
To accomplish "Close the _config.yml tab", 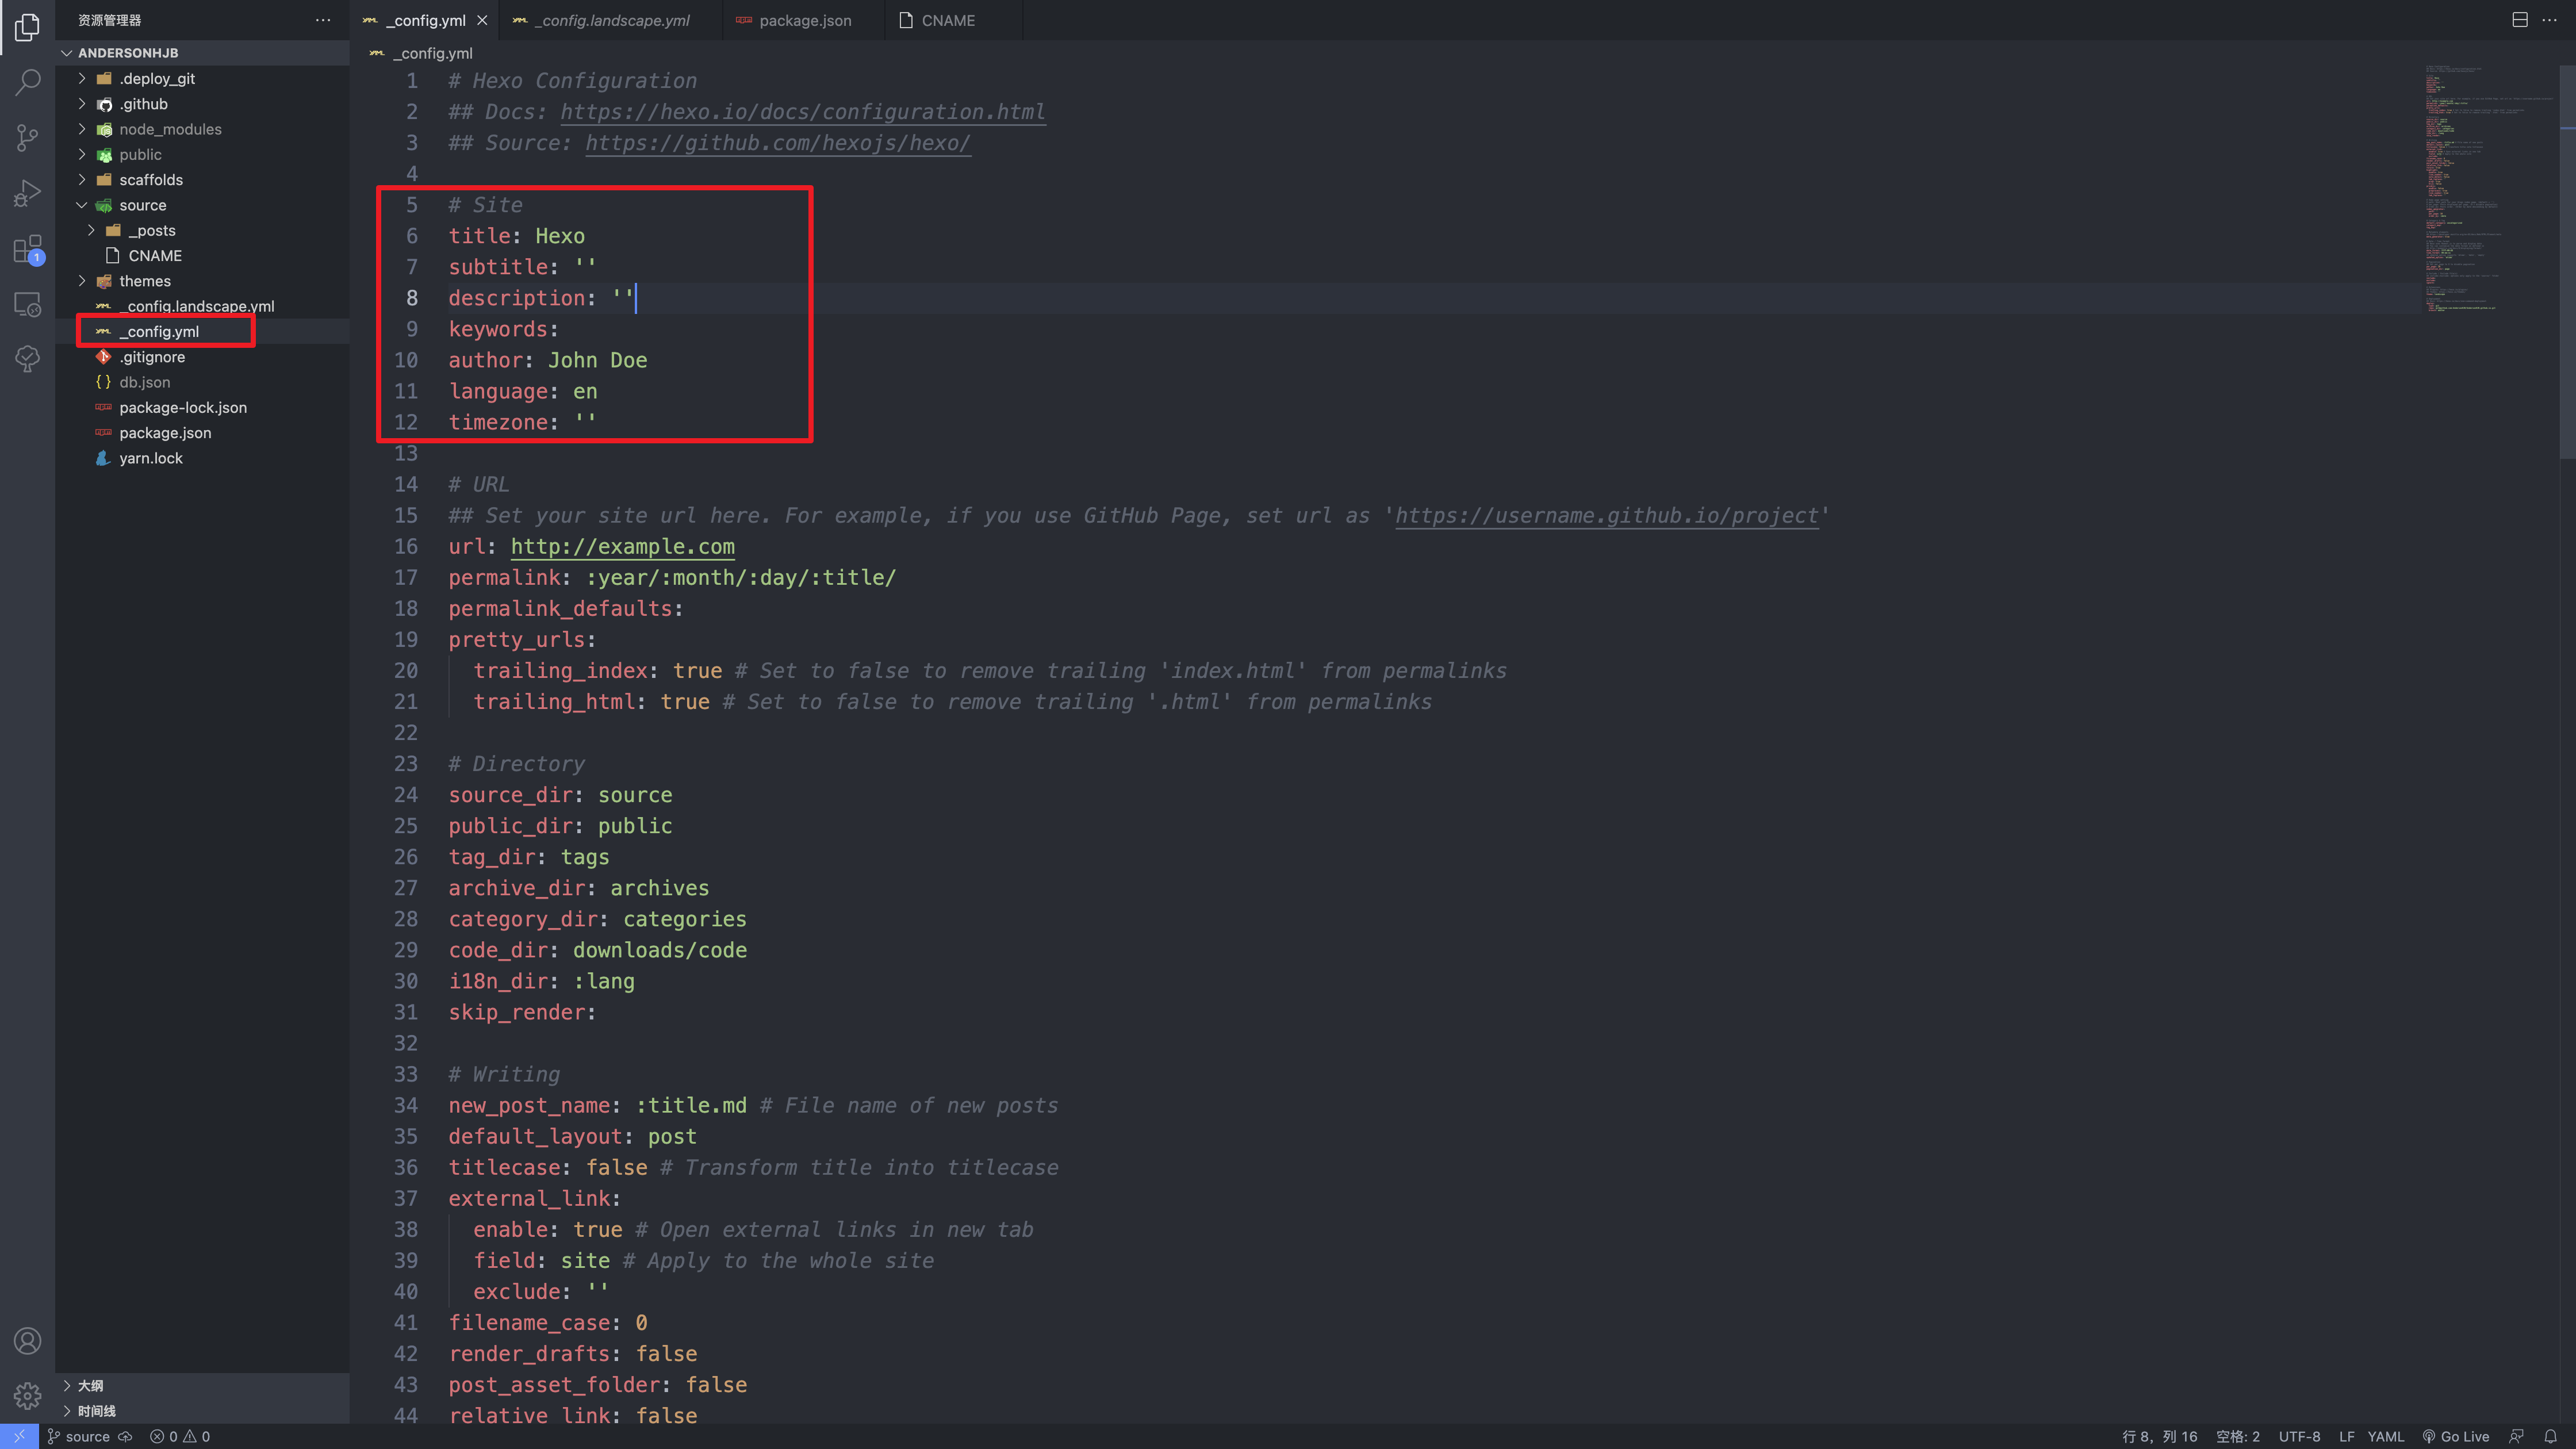I will click(x=482, y=20).
